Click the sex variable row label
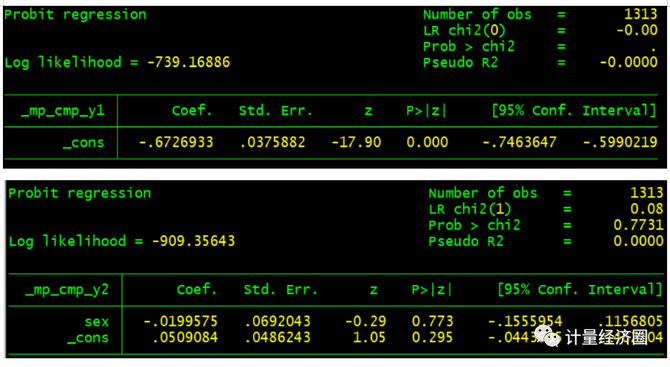The height and width of the screenshot is (367, 670). 97,321
